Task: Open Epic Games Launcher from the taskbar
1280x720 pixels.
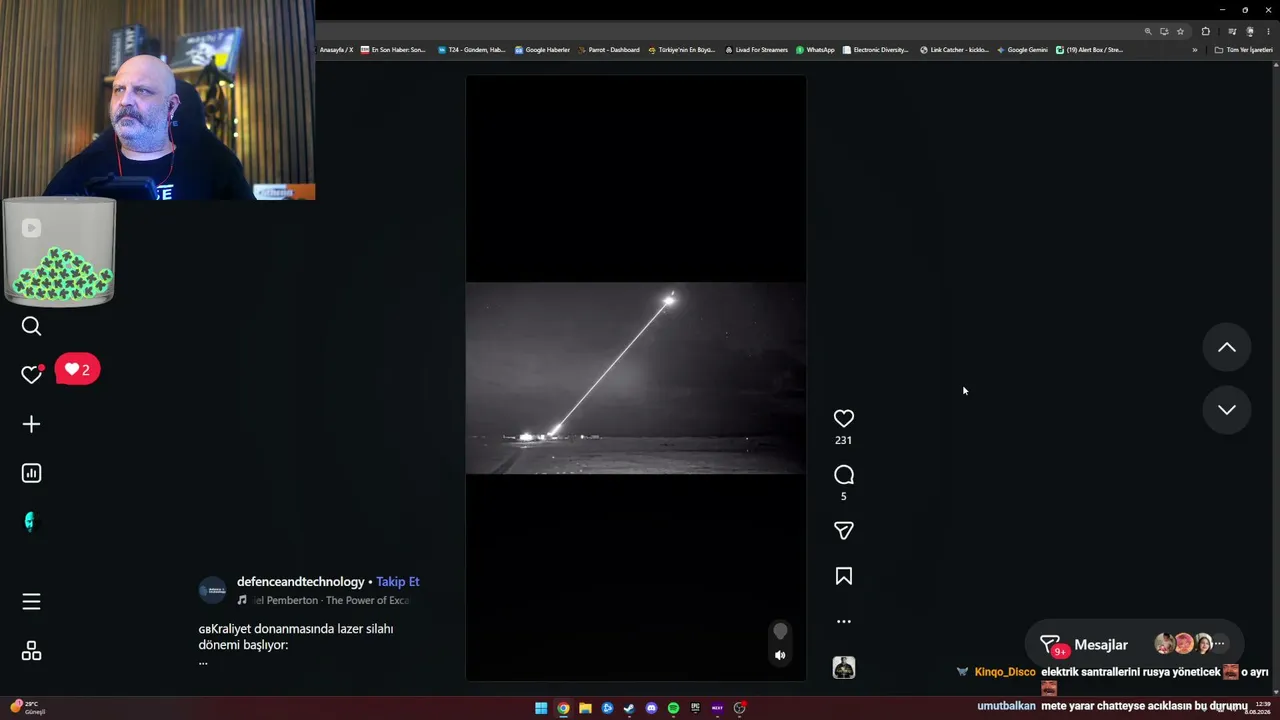Action: (x=695, y=708)
